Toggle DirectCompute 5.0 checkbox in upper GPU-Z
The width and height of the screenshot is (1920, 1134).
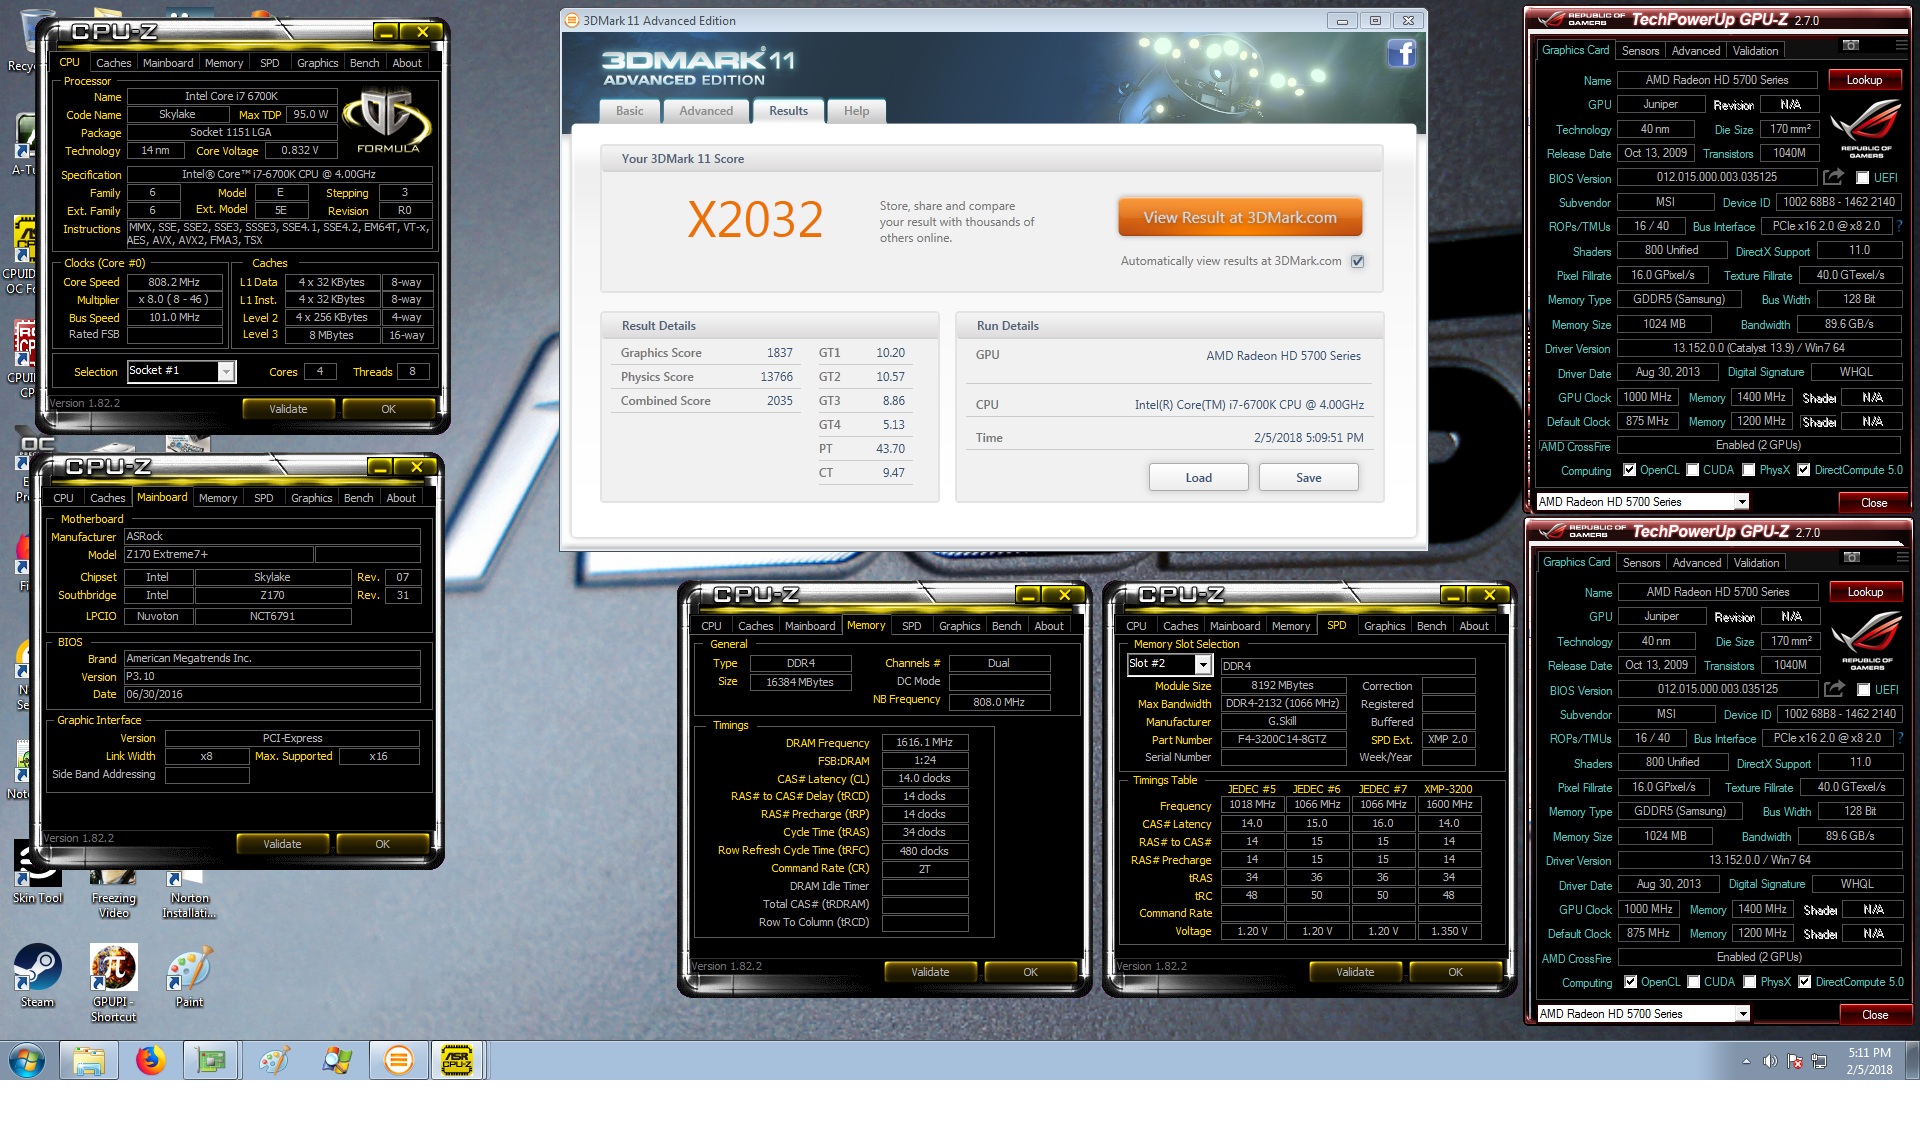(1804, 470)
